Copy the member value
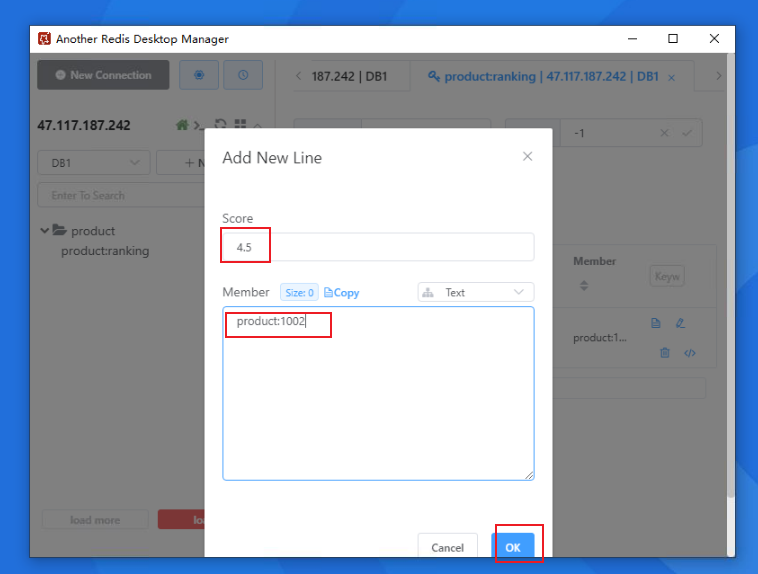758x574 pixels. click(x=341, y=293)
